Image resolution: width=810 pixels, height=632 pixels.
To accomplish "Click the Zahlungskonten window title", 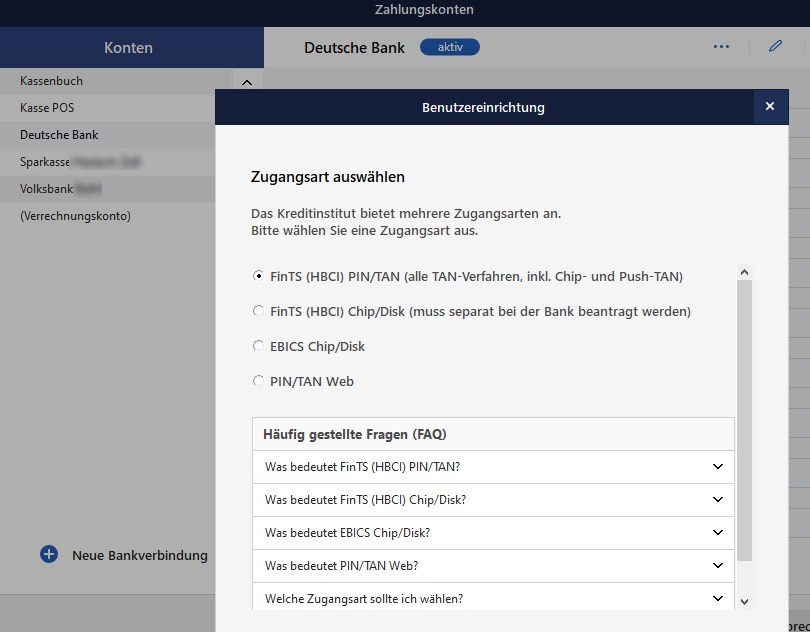I will (424, 10).
